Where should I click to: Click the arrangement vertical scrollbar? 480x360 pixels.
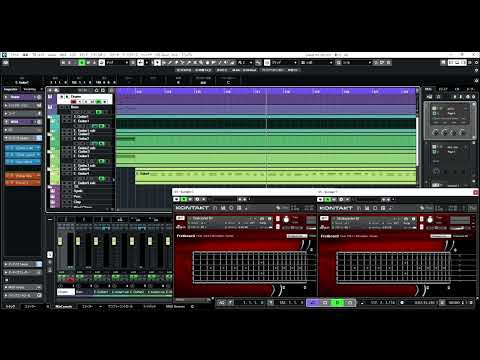pos(418,142)
